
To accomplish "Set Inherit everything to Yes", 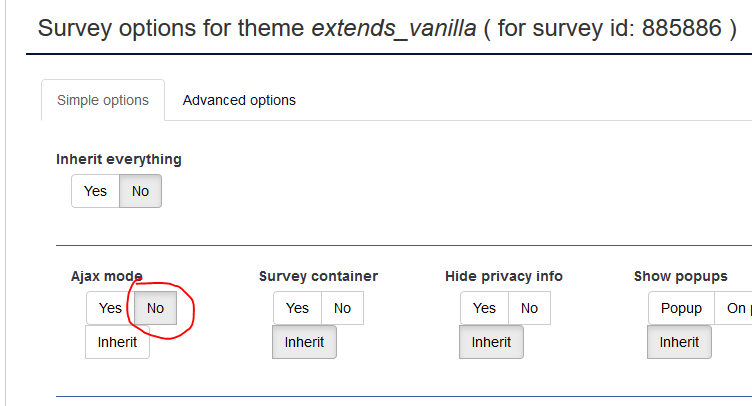I will (x=95, y=191).
